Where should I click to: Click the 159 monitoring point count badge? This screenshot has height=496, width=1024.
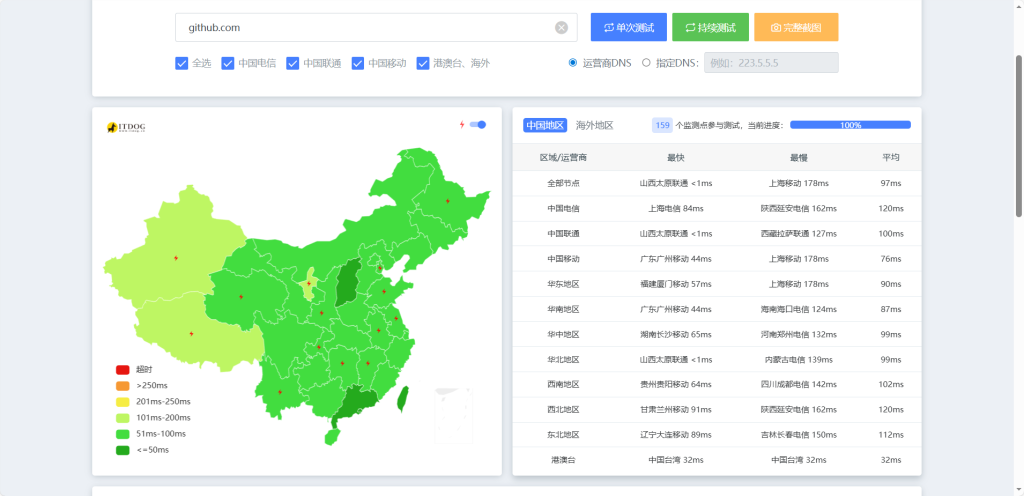[662, 125]
